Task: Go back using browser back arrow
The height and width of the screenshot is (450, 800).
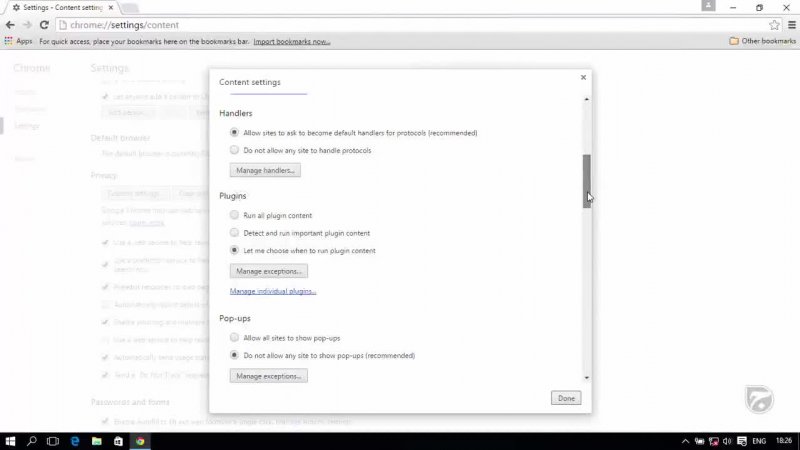Action: pyautogui.click(x=10, y=24)
